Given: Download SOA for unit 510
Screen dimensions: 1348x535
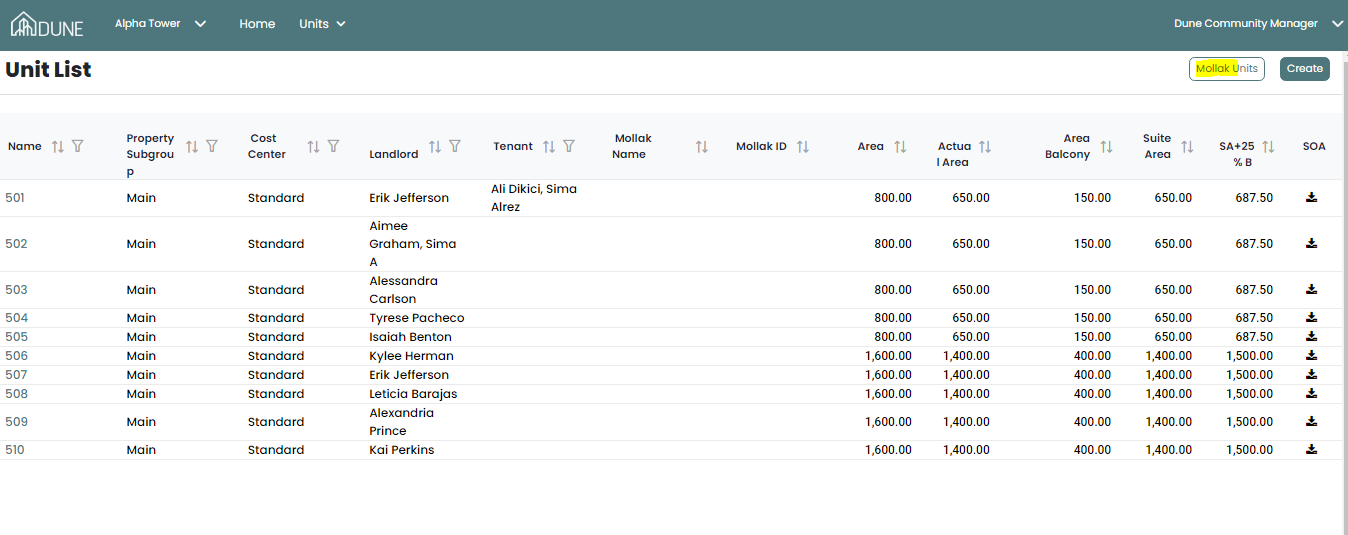Looking at the screenshot, I should point(1312,449).
